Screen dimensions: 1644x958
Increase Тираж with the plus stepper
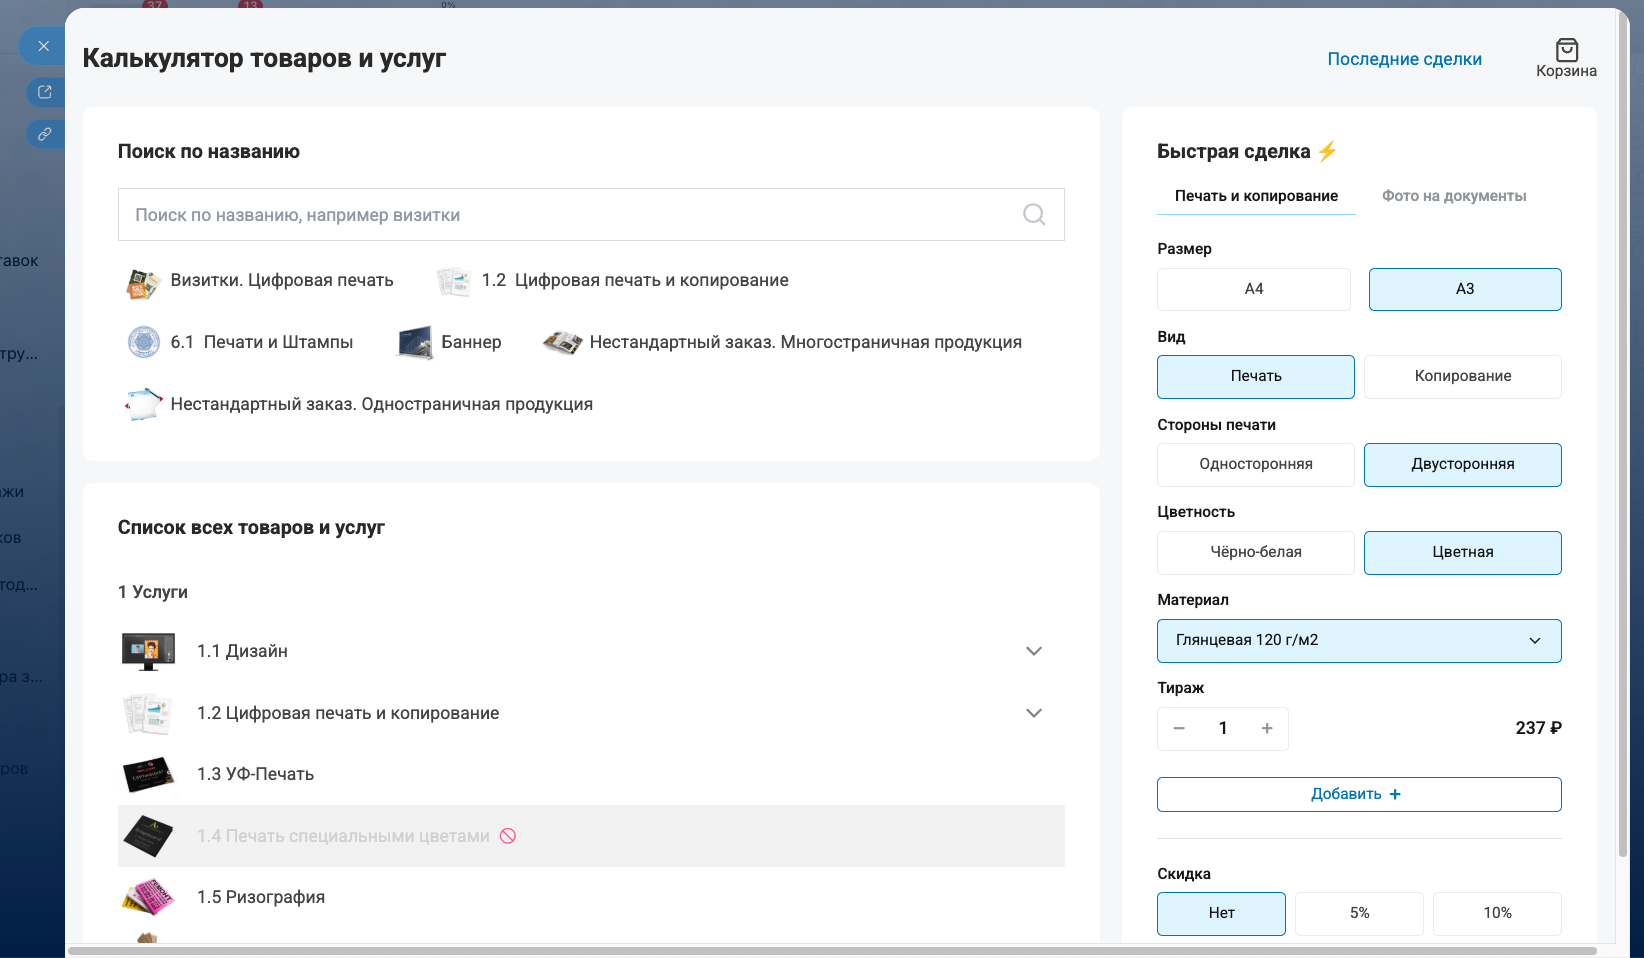click(1266, 728)
